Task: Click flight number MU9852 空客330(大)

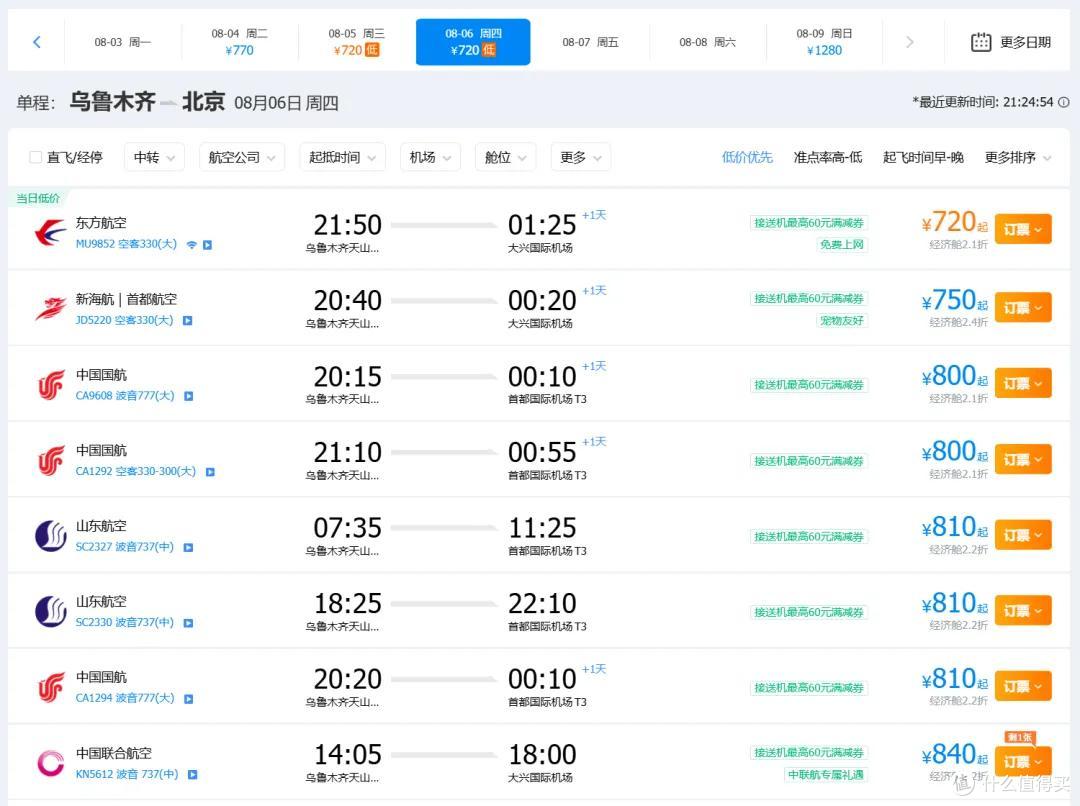Action: 126,244
